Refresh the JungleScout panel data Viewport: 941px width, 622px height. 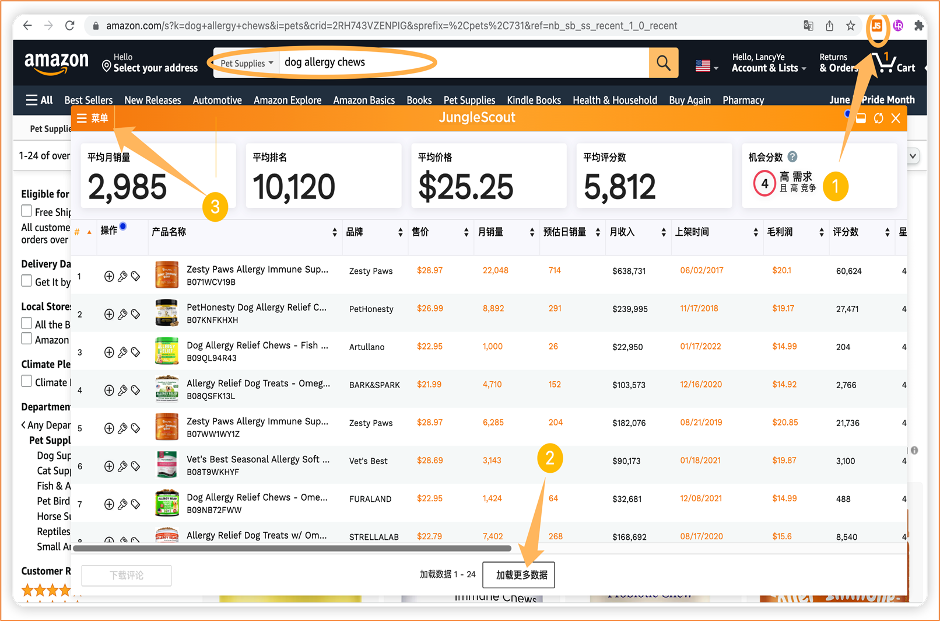click(879, 118)
